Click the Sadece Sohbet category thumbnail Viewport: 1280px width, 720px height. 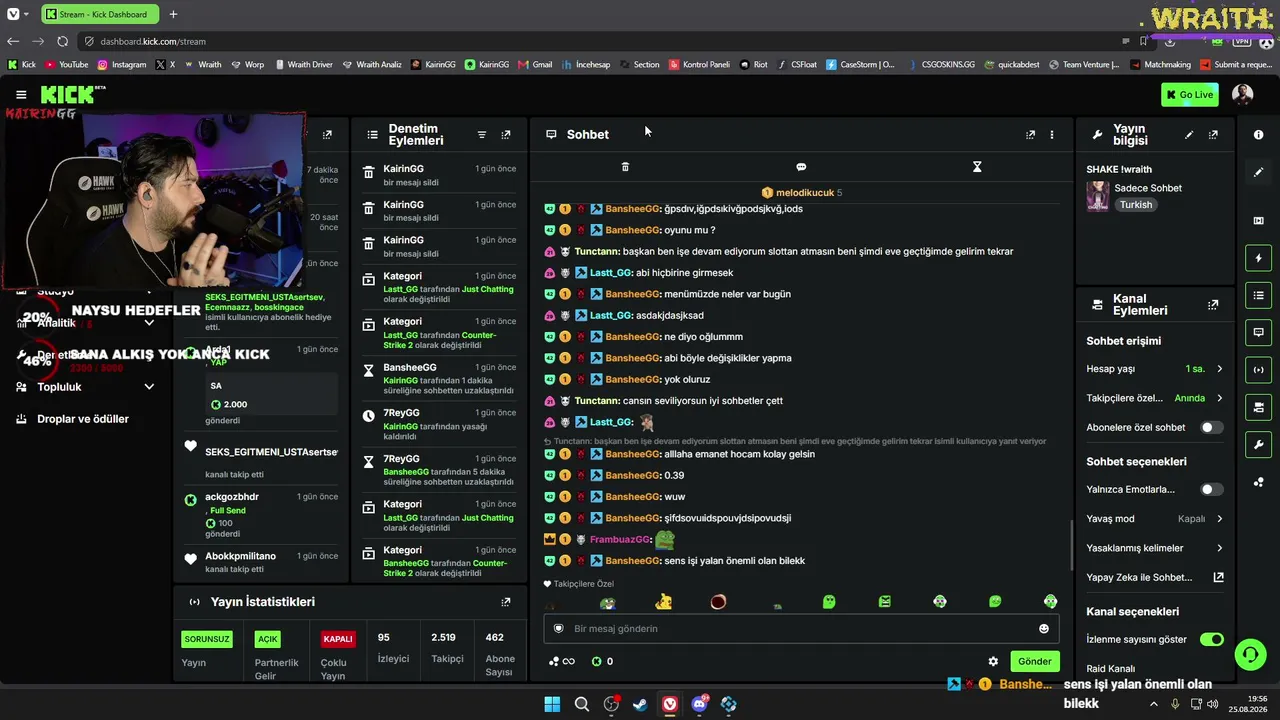1098,196
